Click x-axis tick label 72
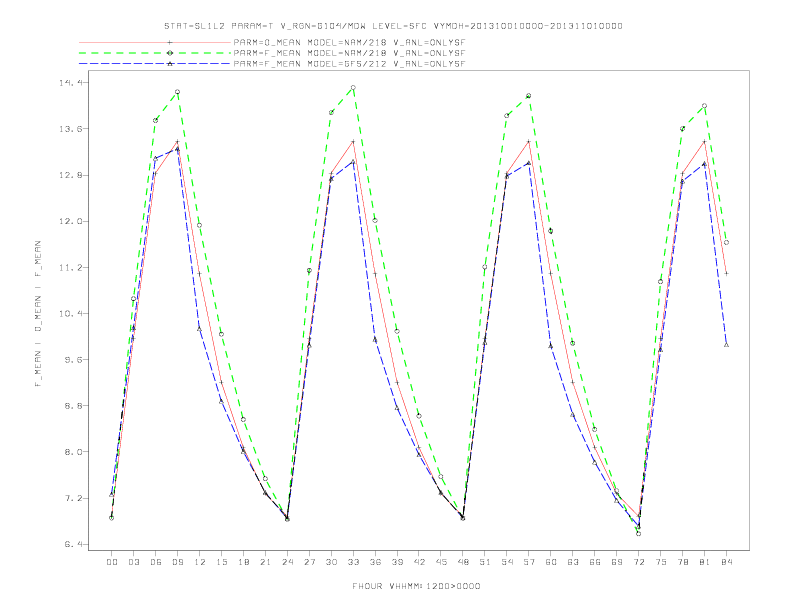This screenshot has width=792, height=612. click(x=638, y=562)
